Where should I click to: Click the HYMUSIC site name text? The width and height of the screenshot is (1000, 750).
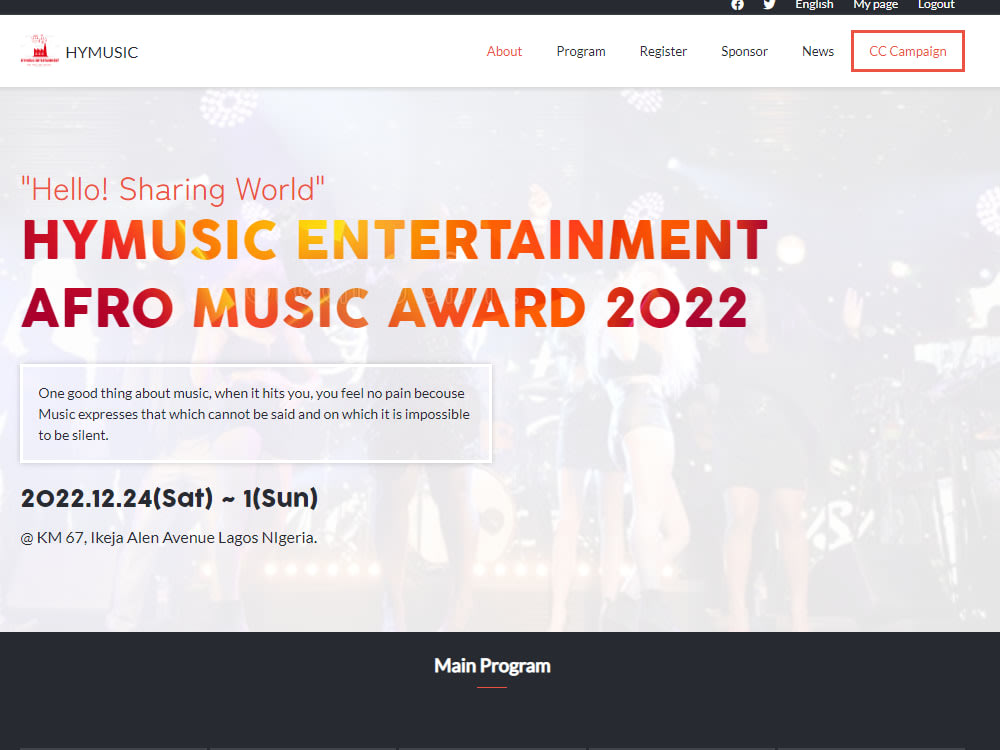[x=101, y=52]
